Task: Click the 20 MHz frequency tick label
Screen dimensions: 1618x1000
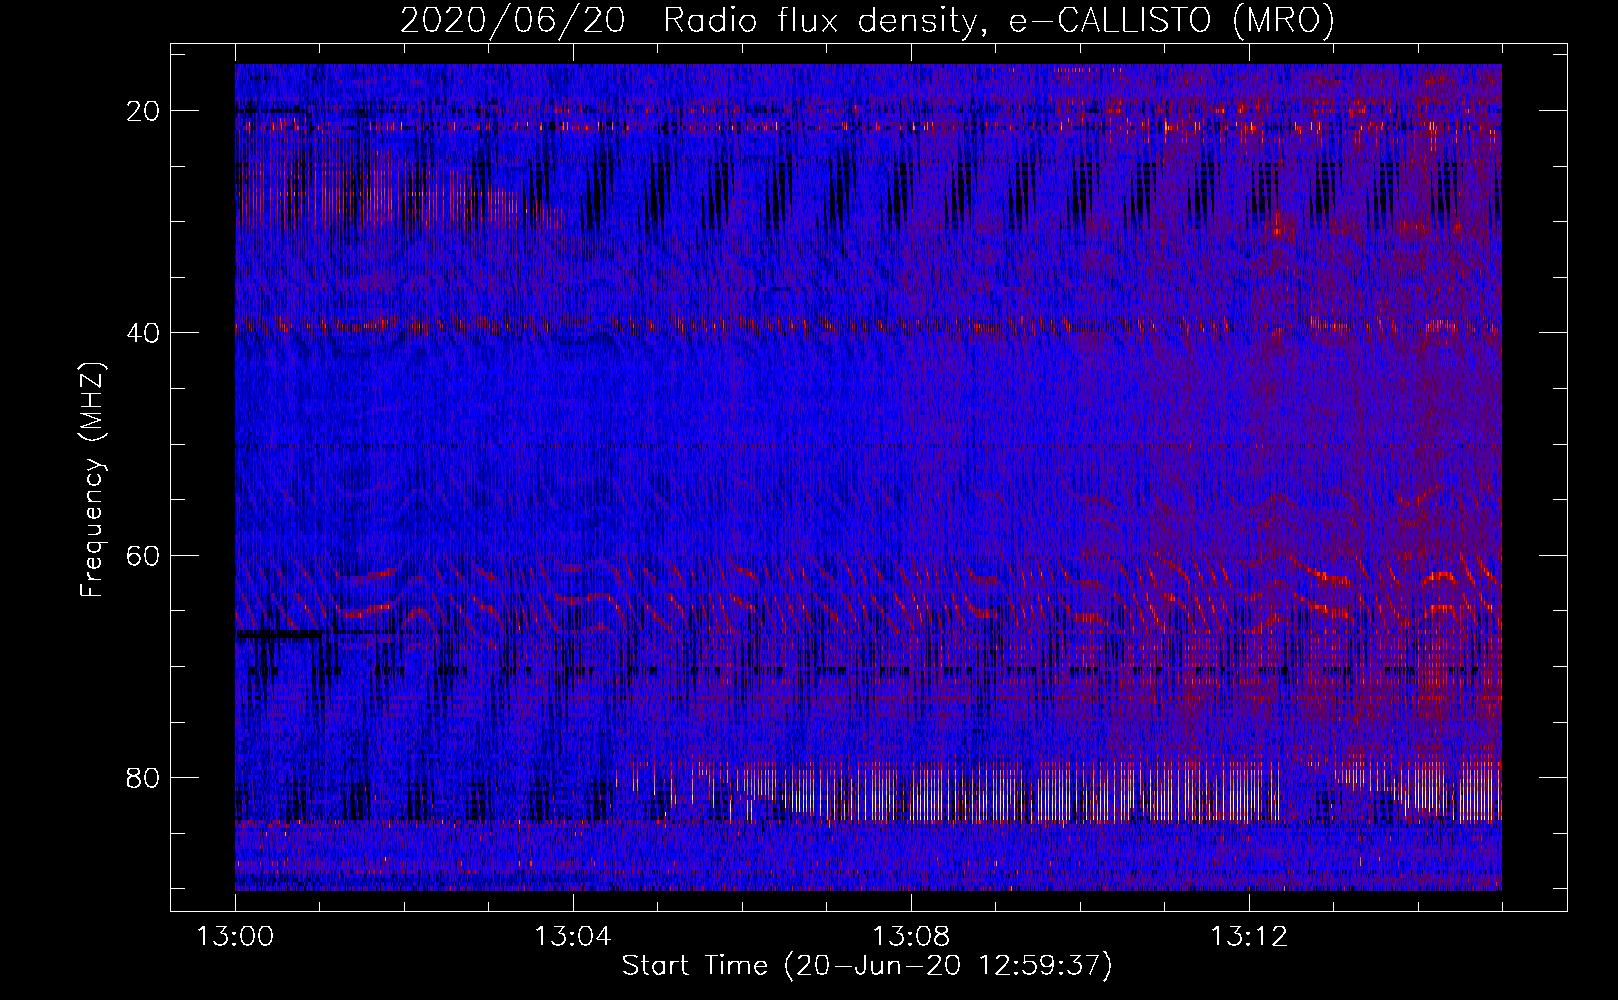Action: 143,111
